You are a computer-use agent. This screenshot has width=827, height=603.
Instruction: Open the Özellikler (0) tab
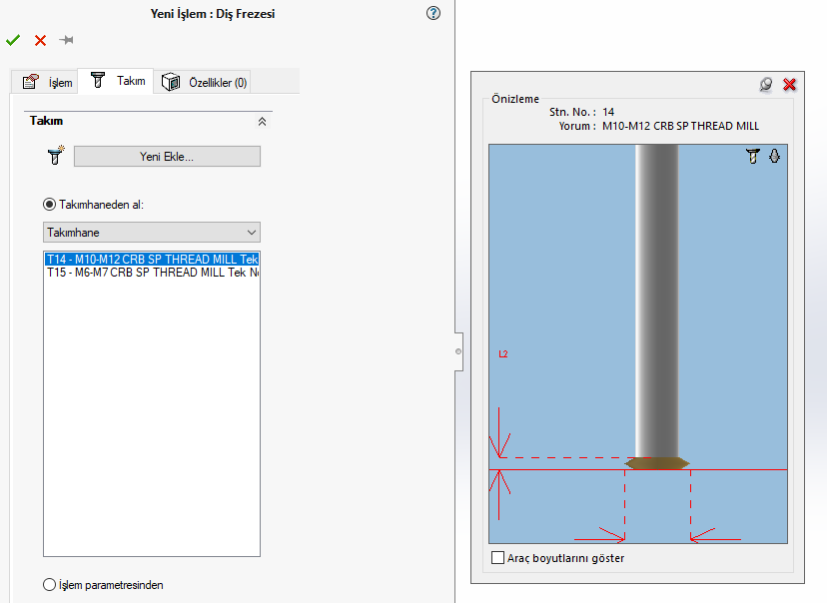[x=205, y=82]
